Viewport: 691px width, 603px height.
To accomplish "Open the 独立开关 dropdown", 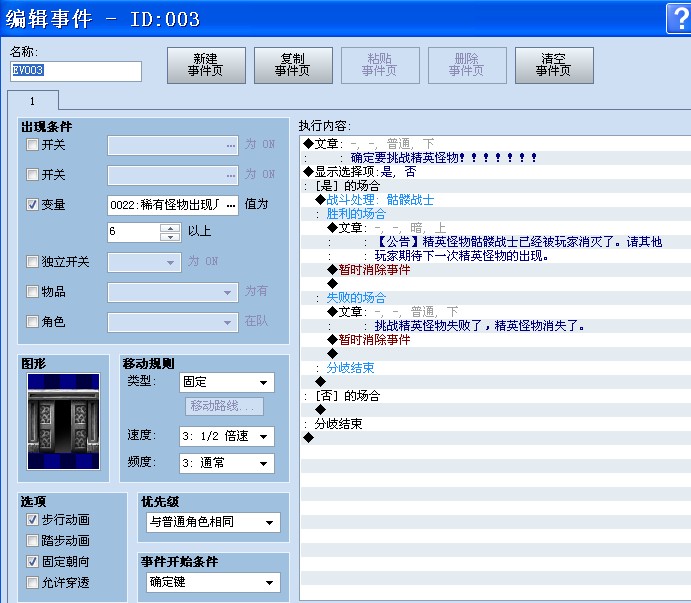I will (x=145, y=262).
